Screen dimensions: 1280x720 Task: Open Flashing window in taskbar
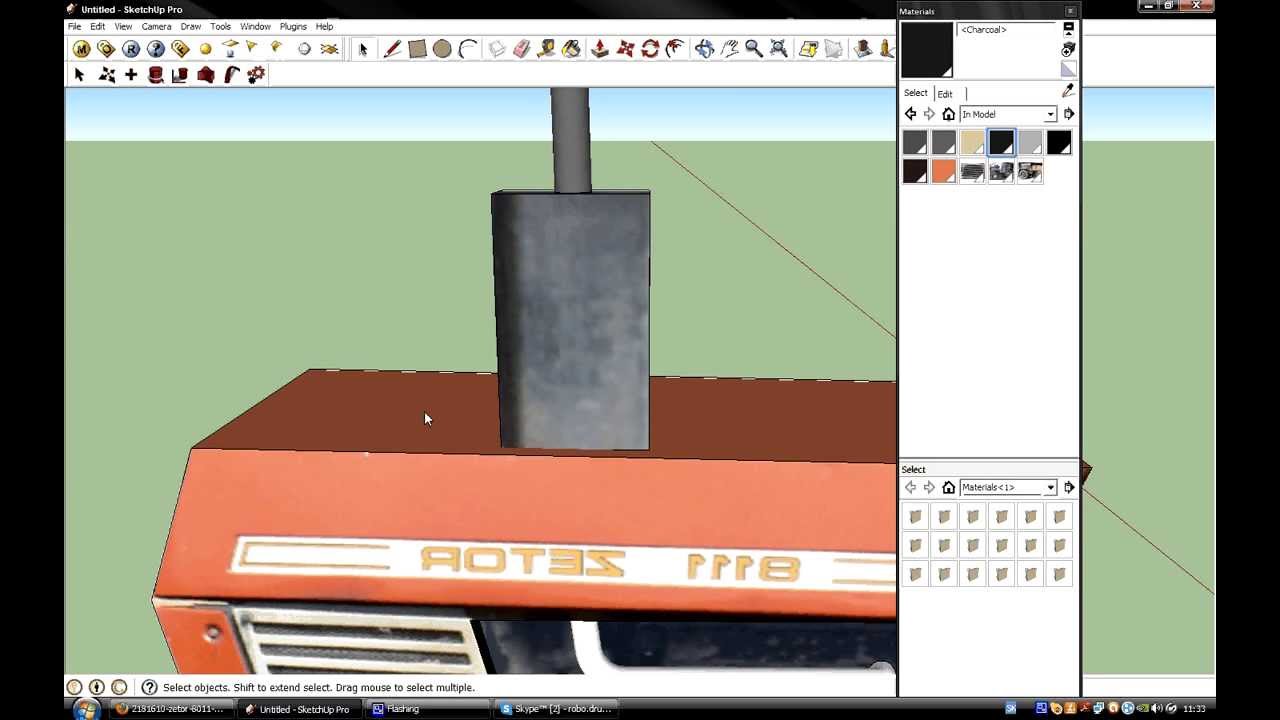(427, 709)
